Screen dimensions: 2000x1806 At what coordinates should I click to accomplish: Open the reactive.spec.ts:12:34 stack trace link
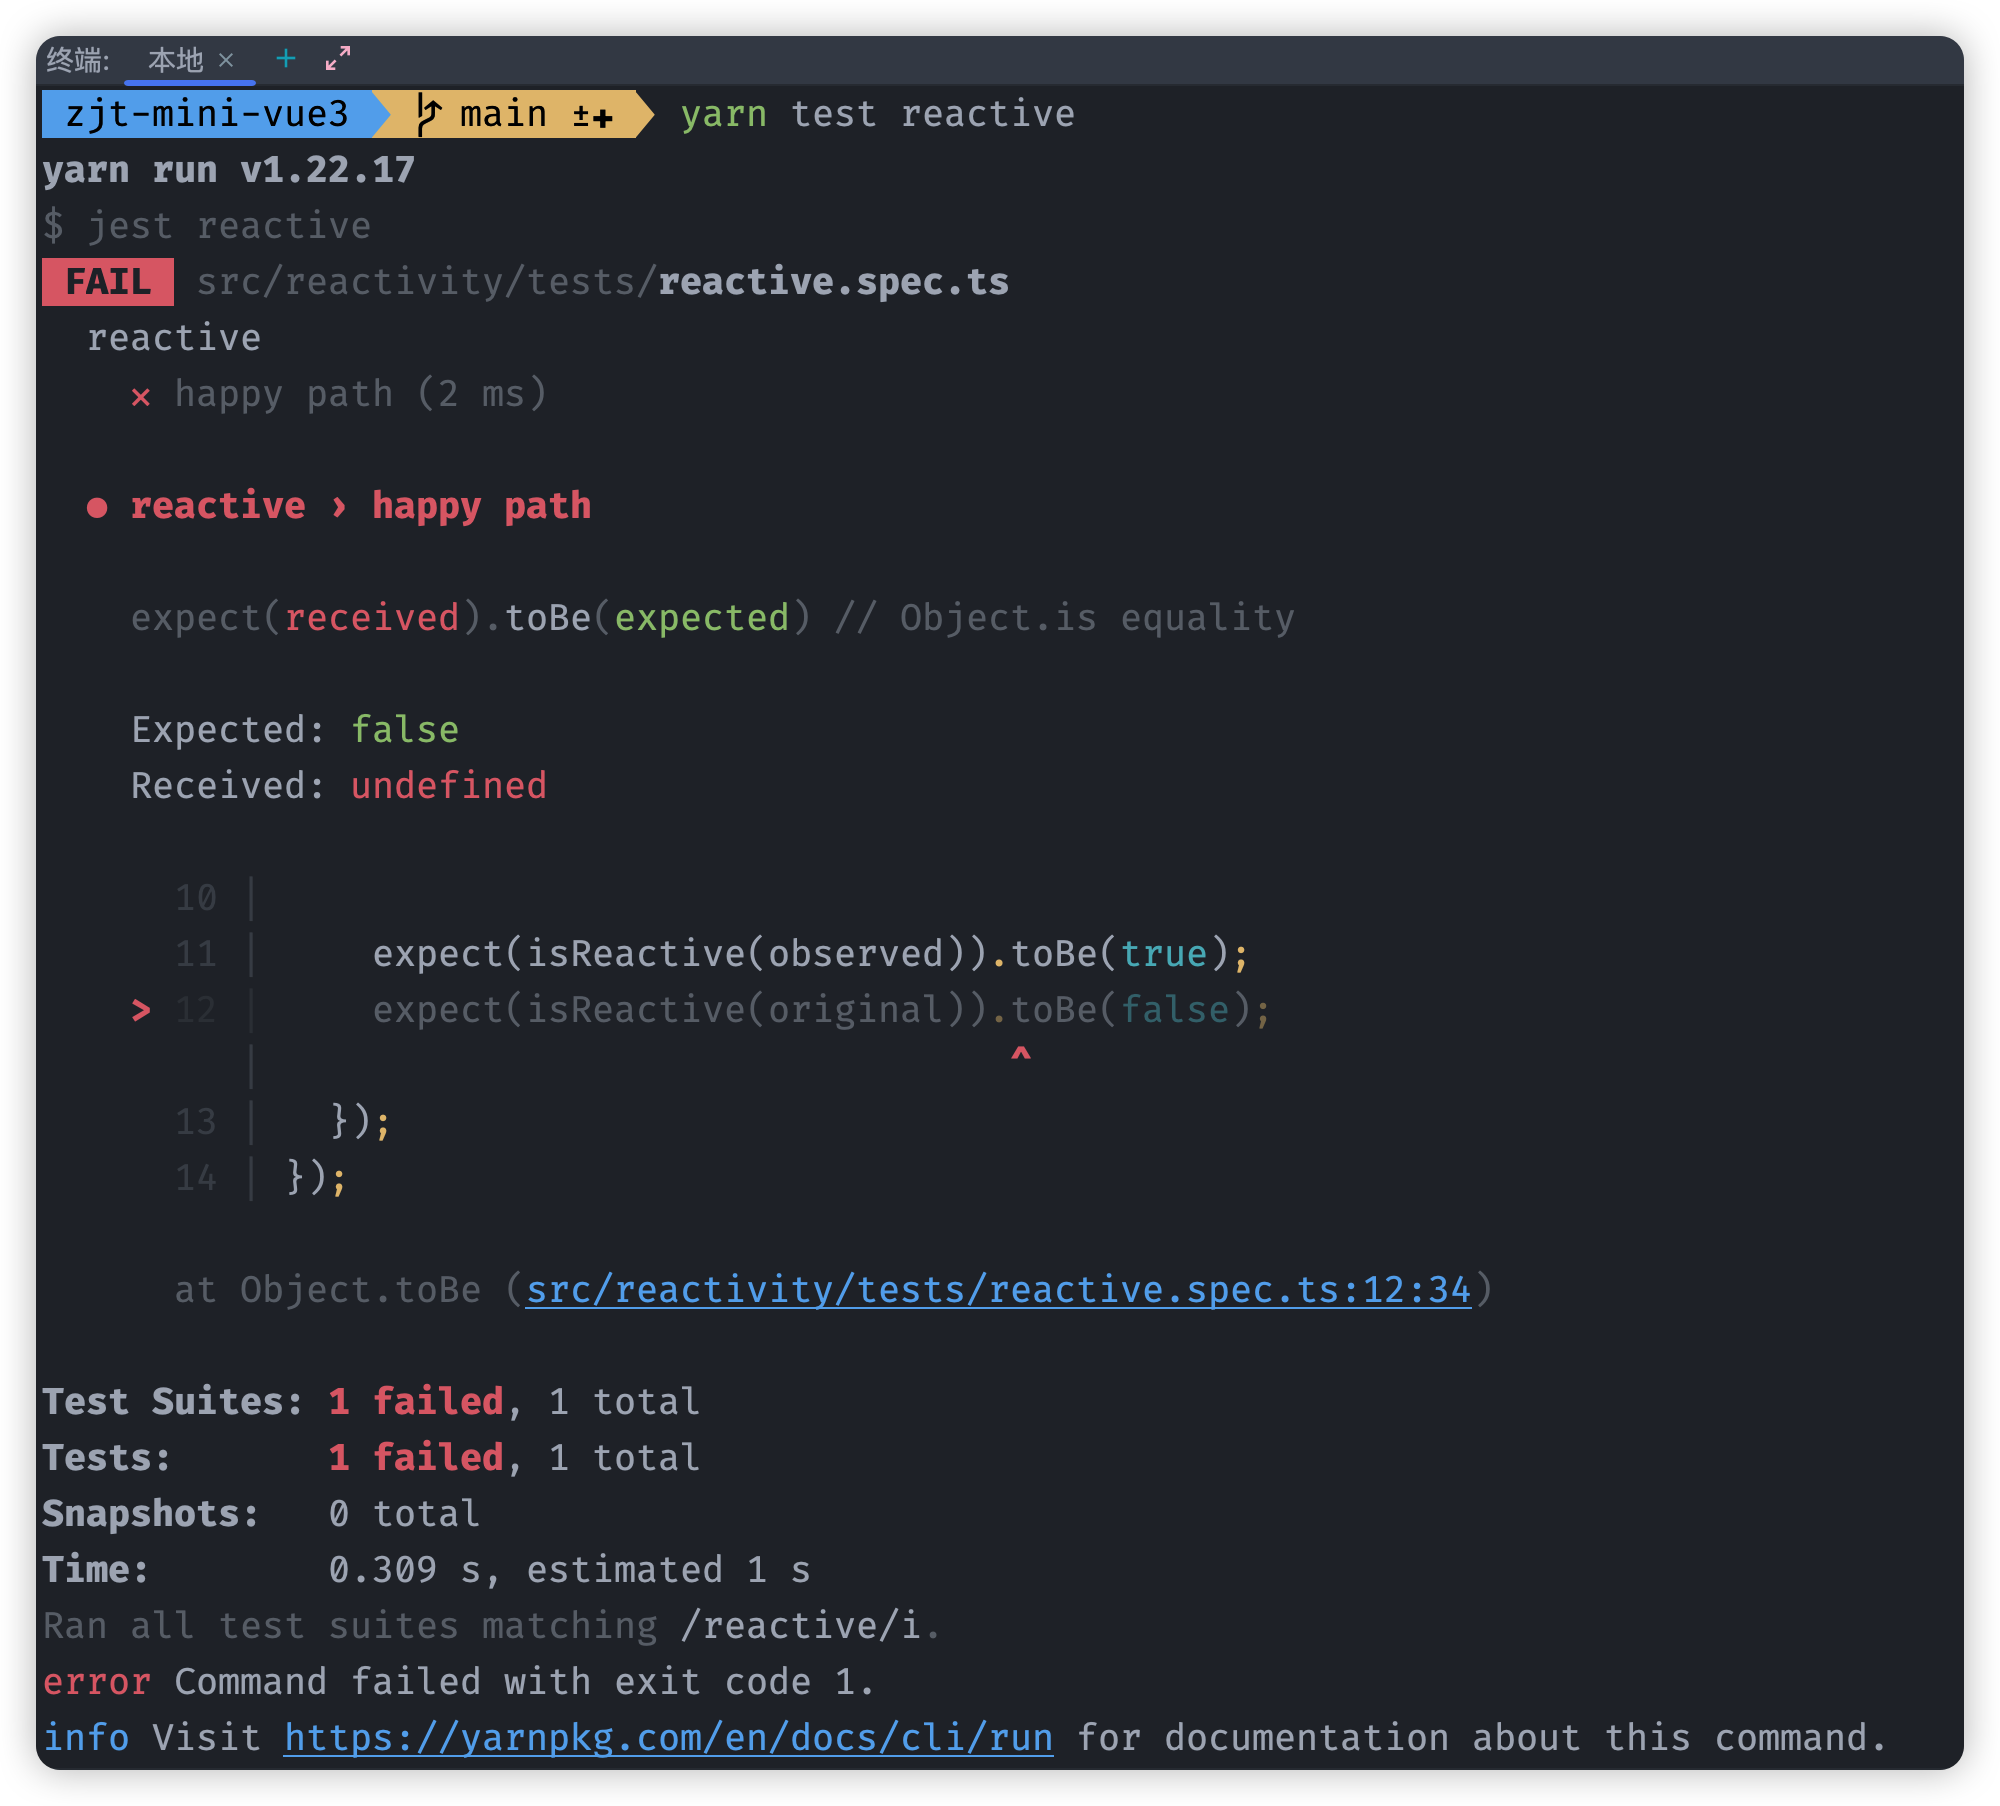[998, 1290]
